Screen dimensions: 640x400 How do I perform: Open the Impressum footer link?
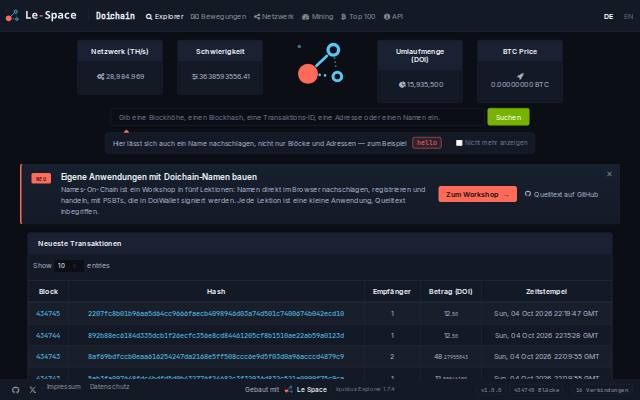click(63, 387)
